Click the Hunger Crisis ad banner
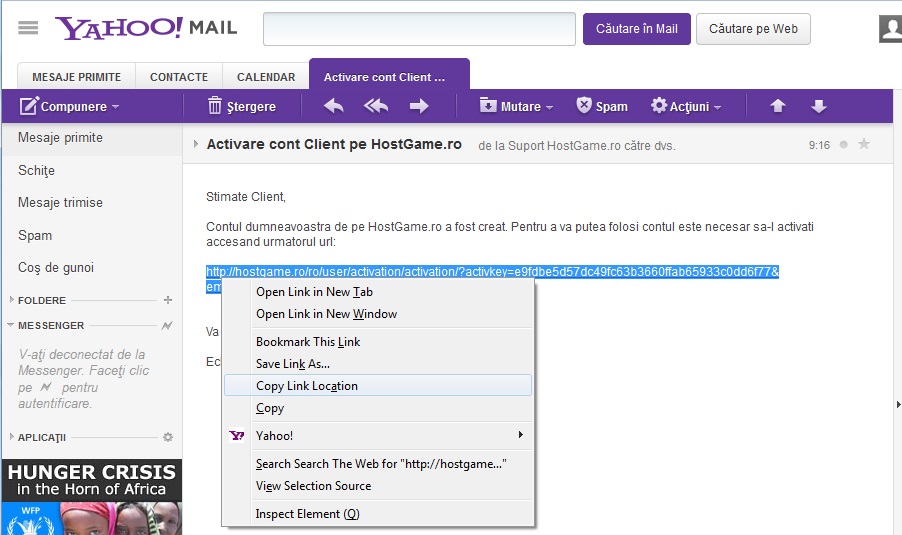Screen dimensions: 902x535 coord(92,497)
